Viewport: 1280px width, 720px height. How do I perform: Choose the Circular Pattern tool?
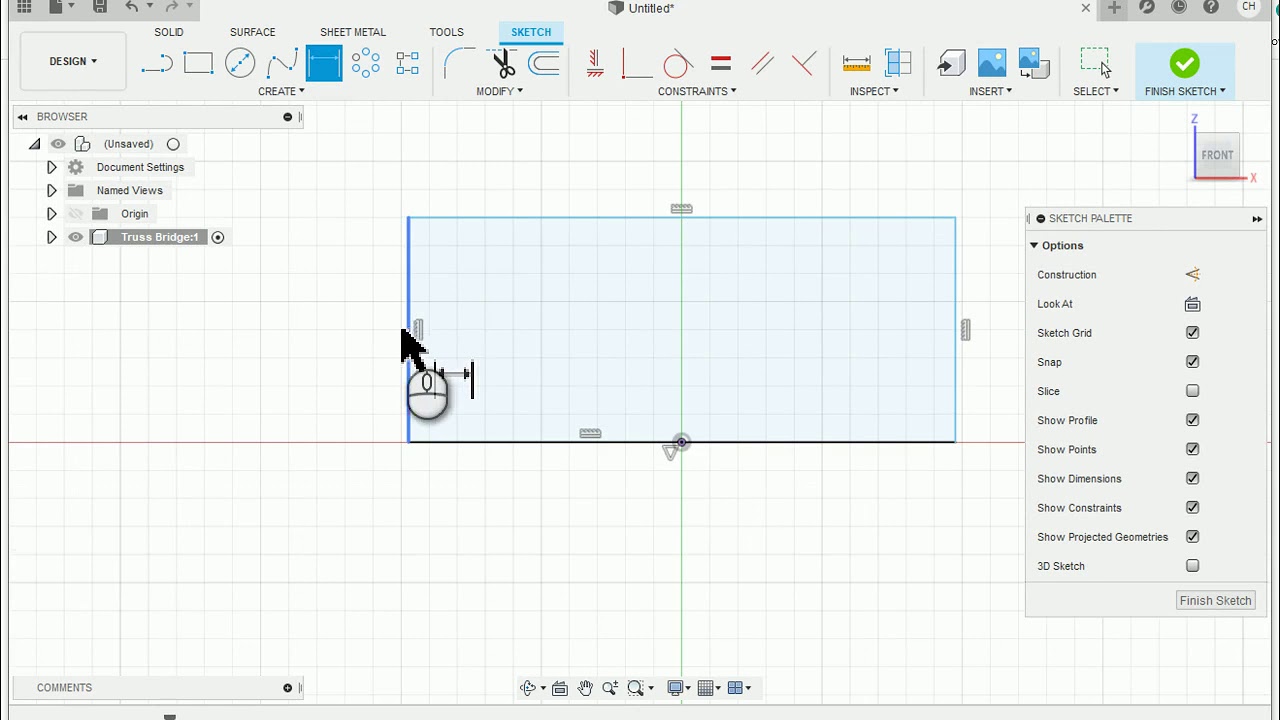[x=366, y=64]
